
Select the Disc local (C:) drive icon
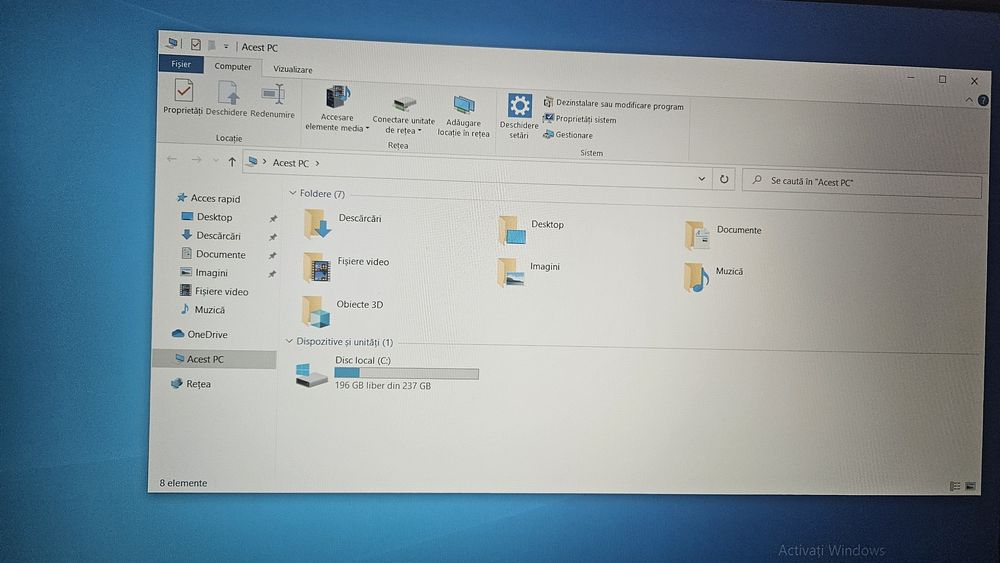click(311, 375)
